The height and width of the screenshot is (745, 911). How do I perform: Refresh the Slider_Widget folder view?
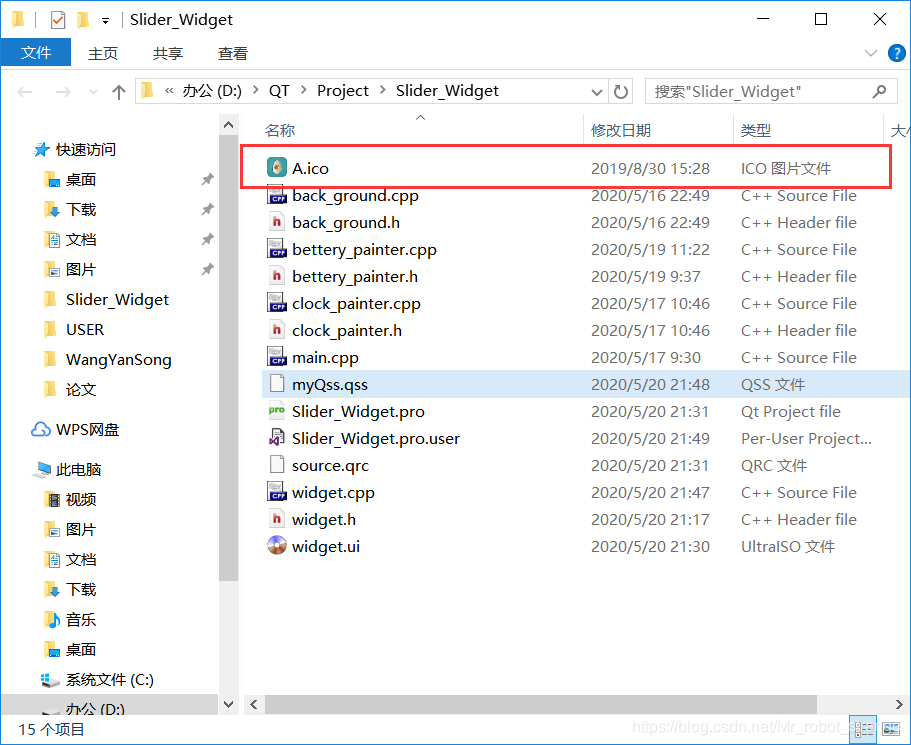pyautogui.click(x=621, y=91)
